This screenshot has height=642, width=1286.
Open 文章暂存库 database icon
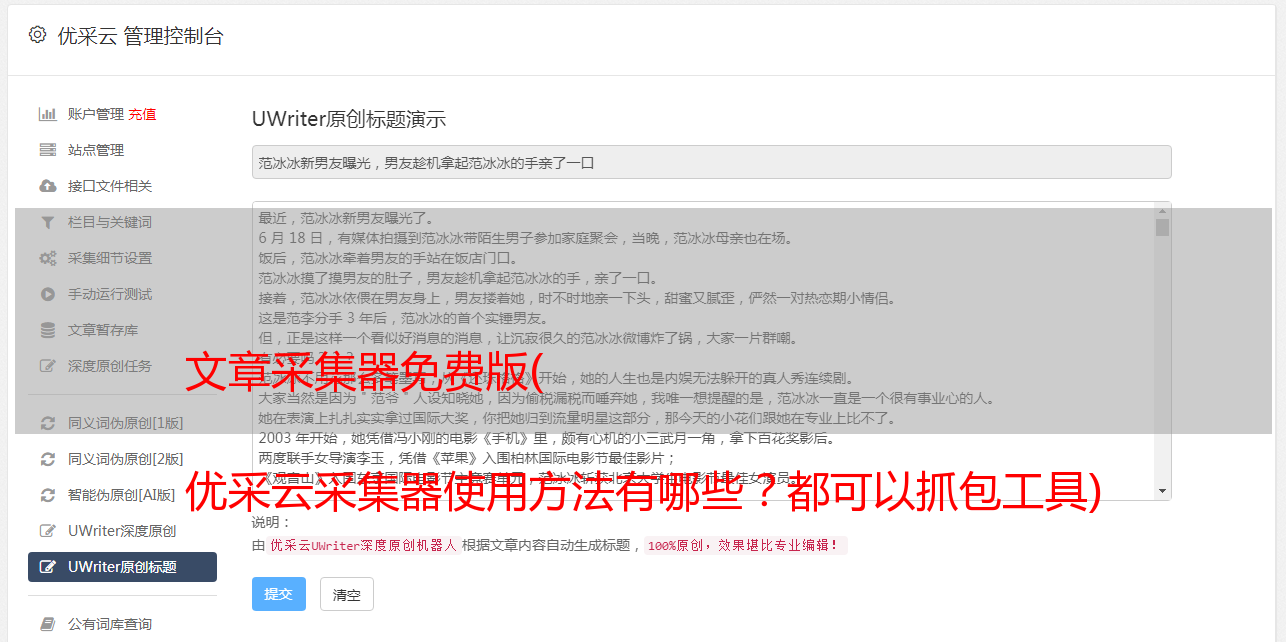[x=47, y=330]
